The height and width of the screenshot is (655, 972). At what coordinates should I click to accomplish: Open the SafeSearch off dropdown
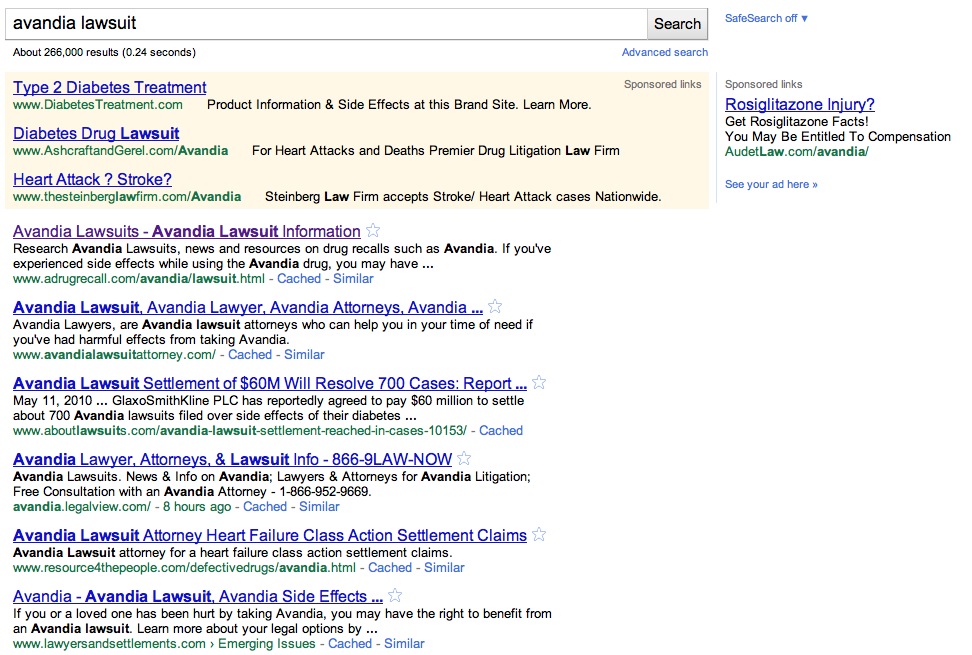766,19
